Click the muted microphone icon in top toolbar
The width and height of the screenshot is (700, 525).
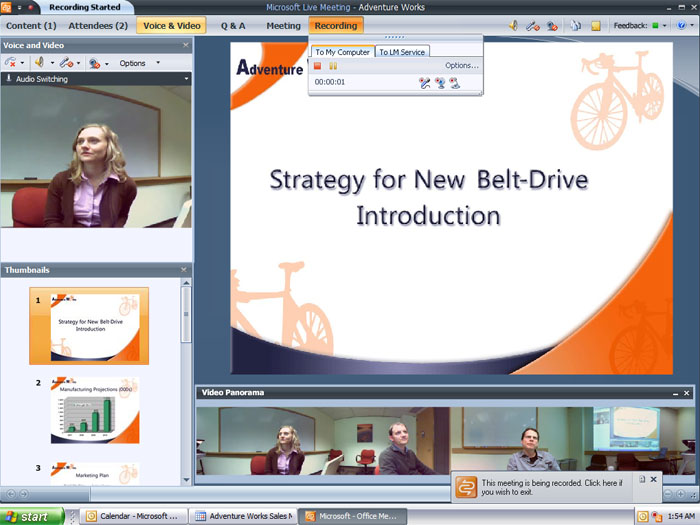[x=533, y=26]
